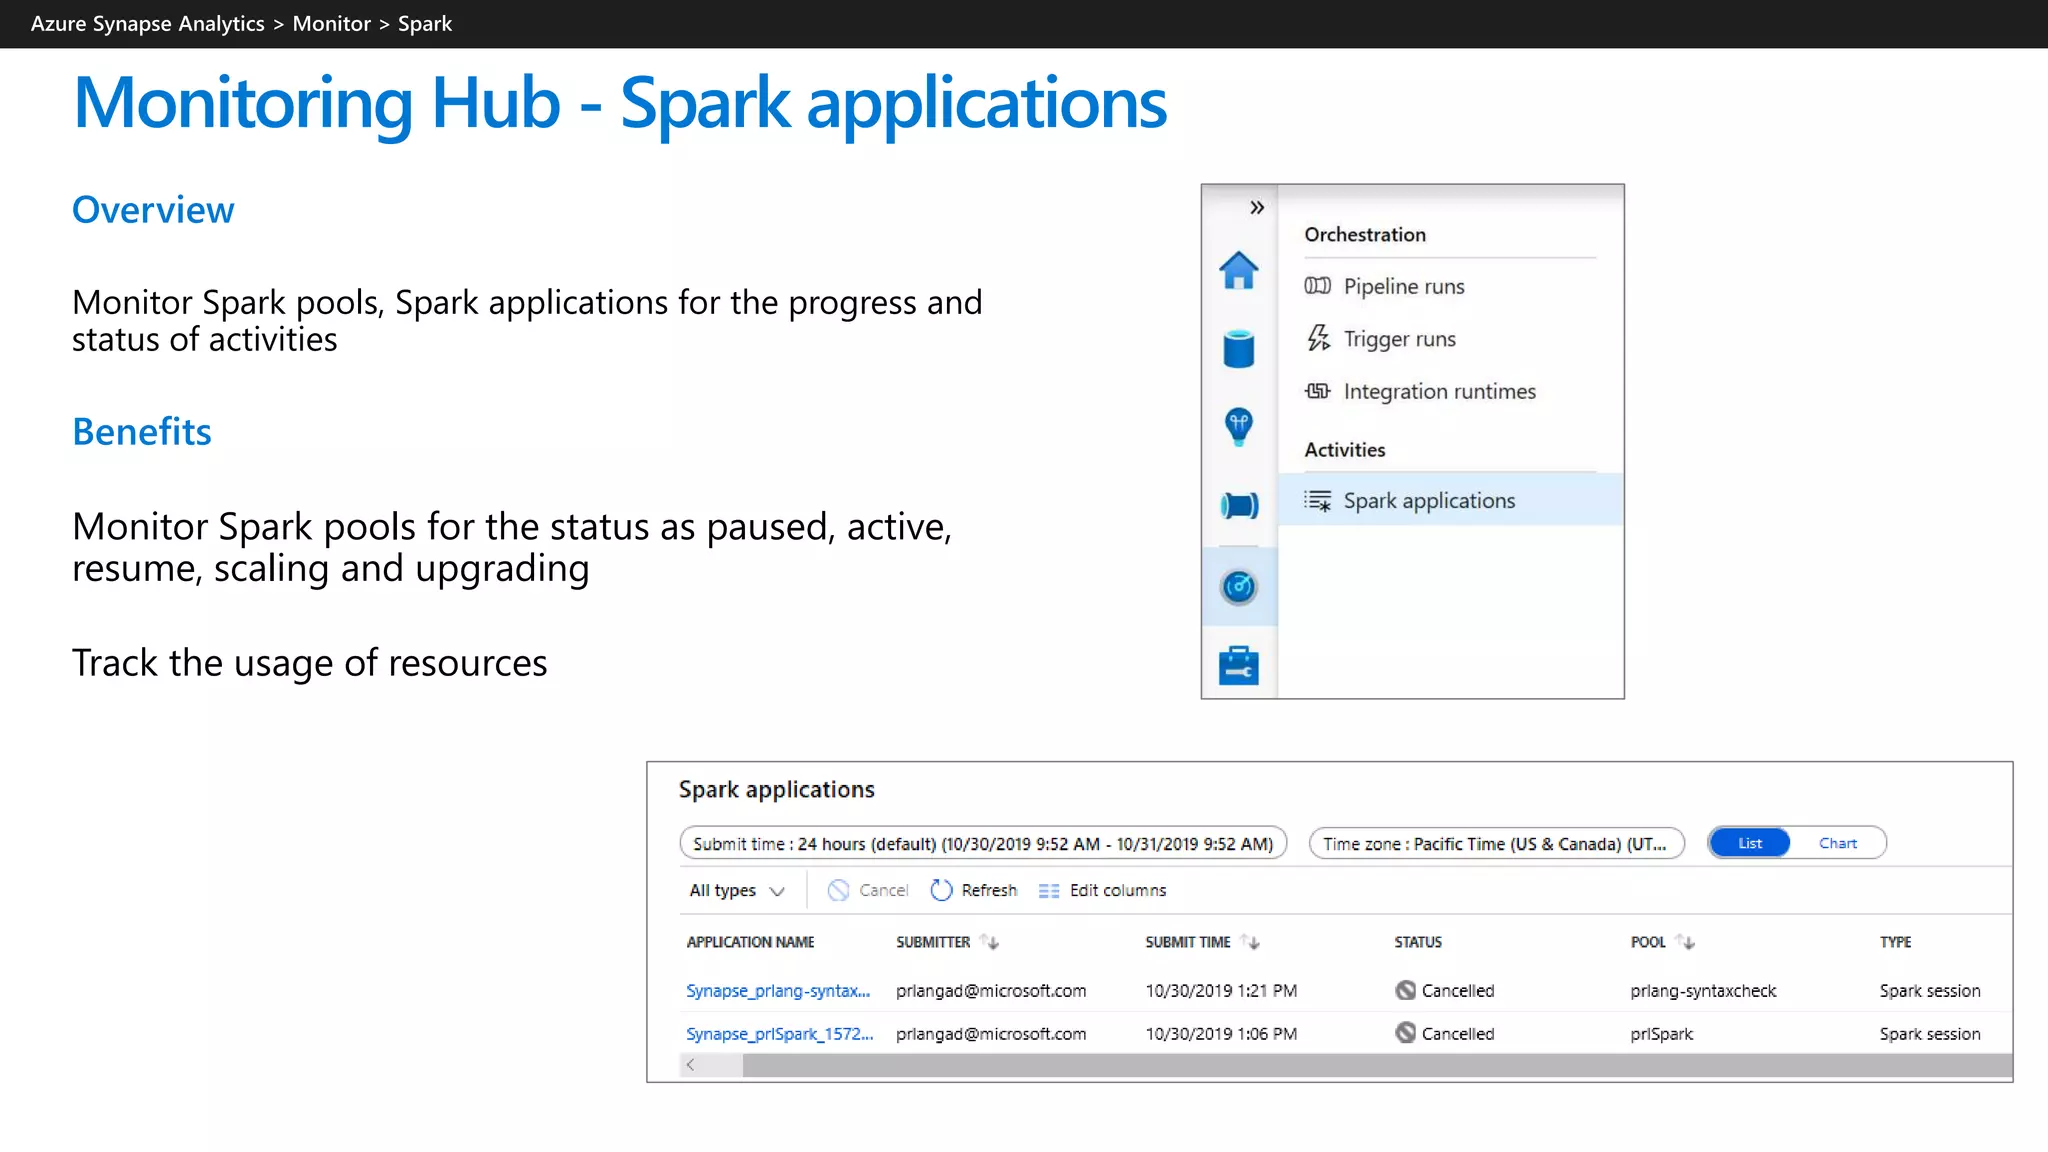This screenshot has height=1152, width=2048.
Task: Click the Cancel circle icon
Action: click(838, 890)
